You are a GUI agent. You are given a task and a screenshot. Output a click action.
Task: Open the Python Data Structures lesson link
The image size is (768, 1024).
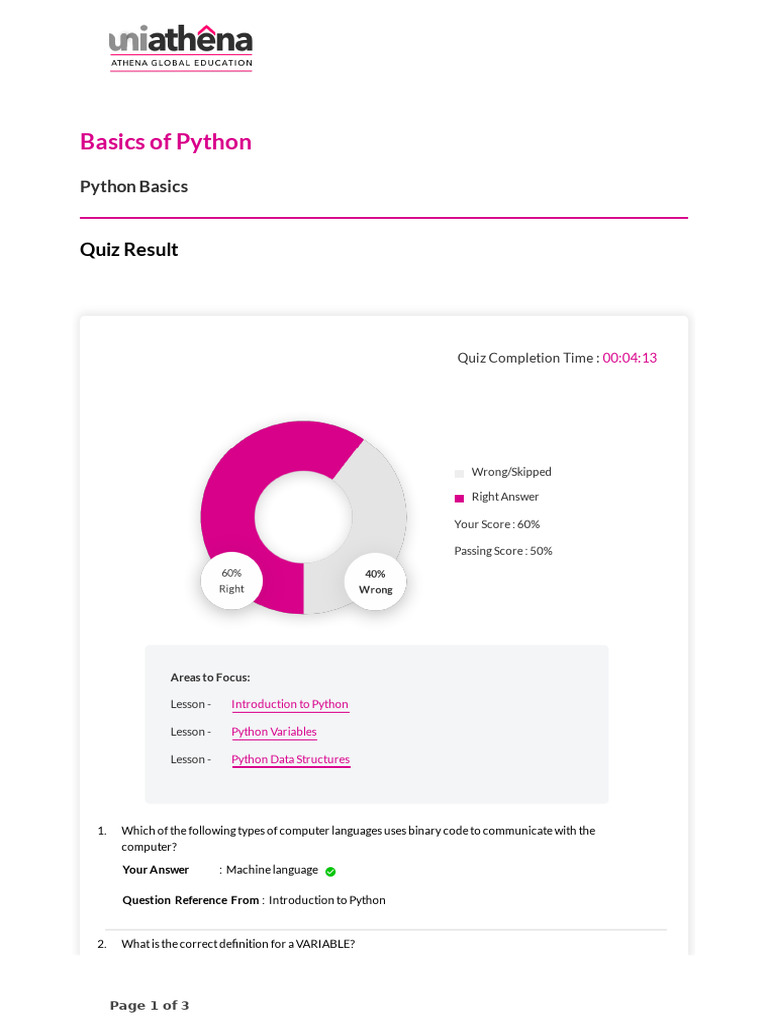pos(291,759)
